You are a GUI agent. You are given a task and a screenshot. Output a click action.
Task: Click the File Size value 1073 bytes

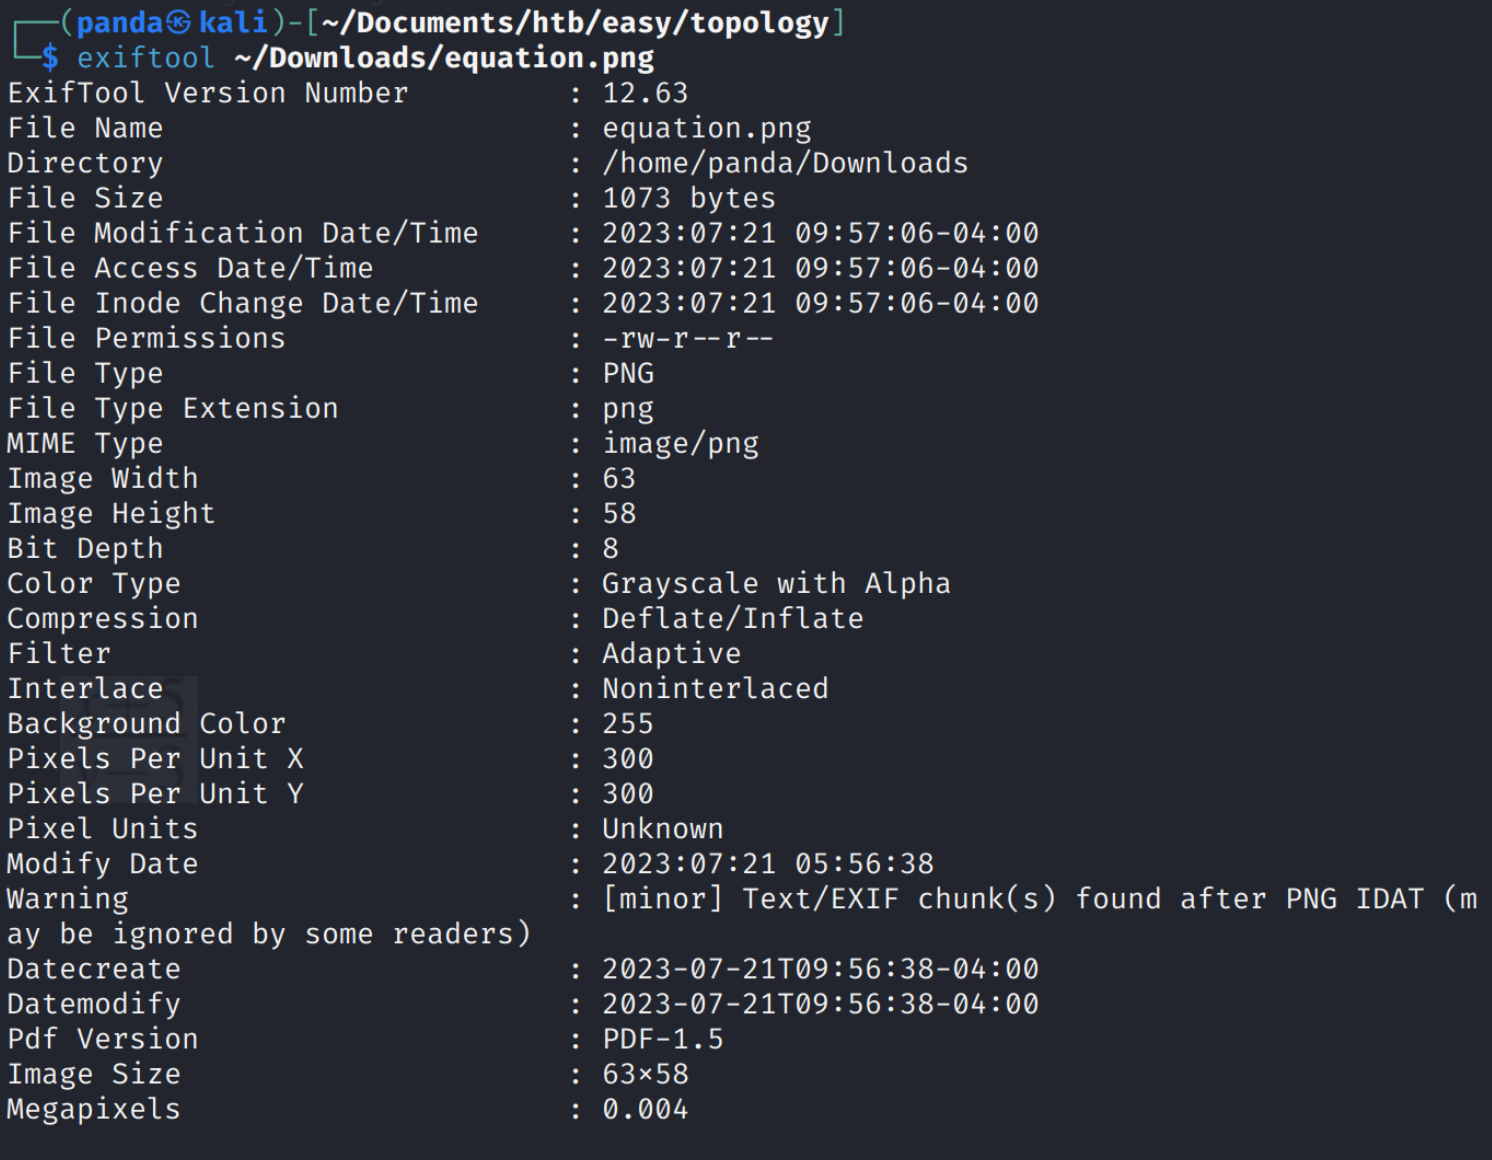tap(688, 198)
